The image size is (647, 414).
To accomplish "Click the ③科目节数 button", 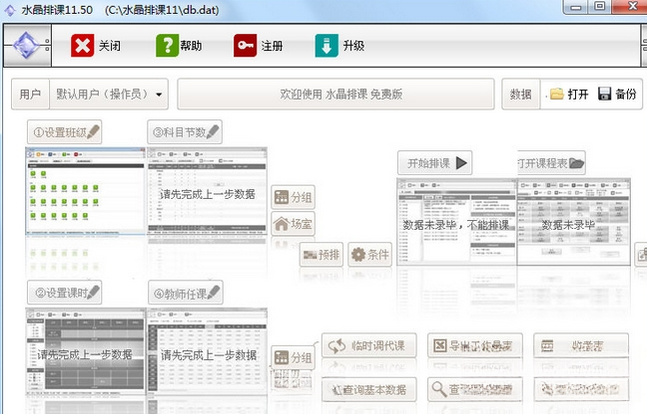I will click(x=184, y=132).
